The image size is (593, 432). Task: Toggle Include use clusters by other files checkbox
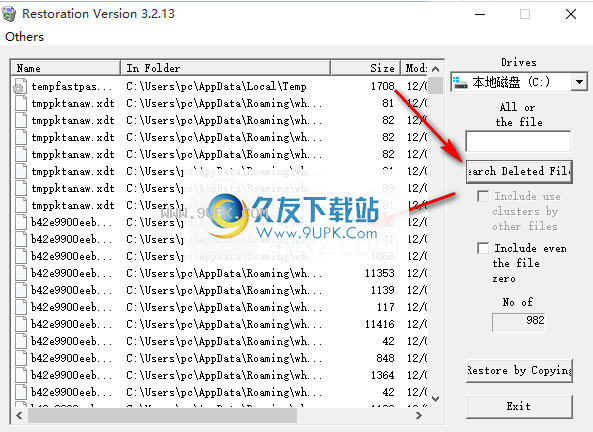pos(483,196)
